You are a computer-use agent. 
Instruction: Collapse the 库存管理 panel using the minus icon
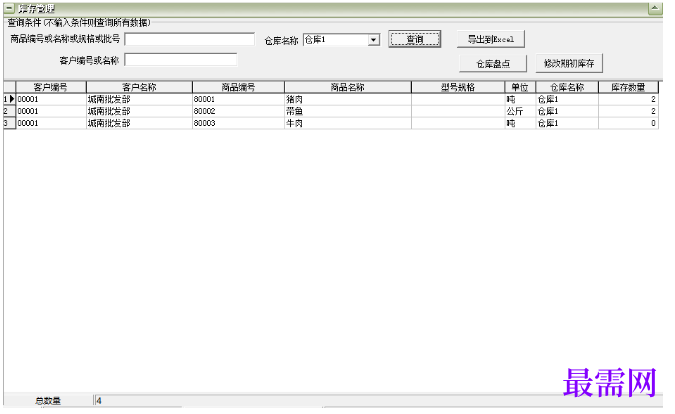click(x=9, y=8)
